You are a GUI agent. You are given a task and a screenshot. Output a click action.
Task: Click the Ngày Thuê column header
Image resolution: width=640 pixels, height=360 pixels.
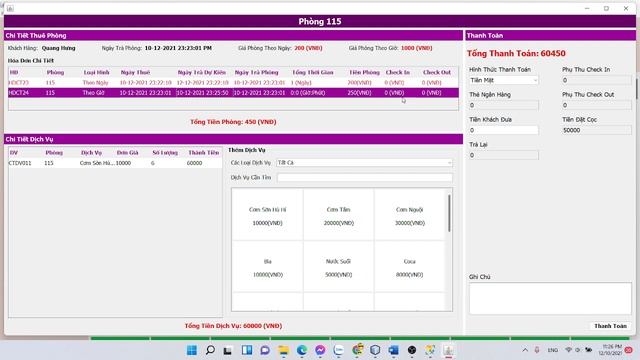(136, 72)
